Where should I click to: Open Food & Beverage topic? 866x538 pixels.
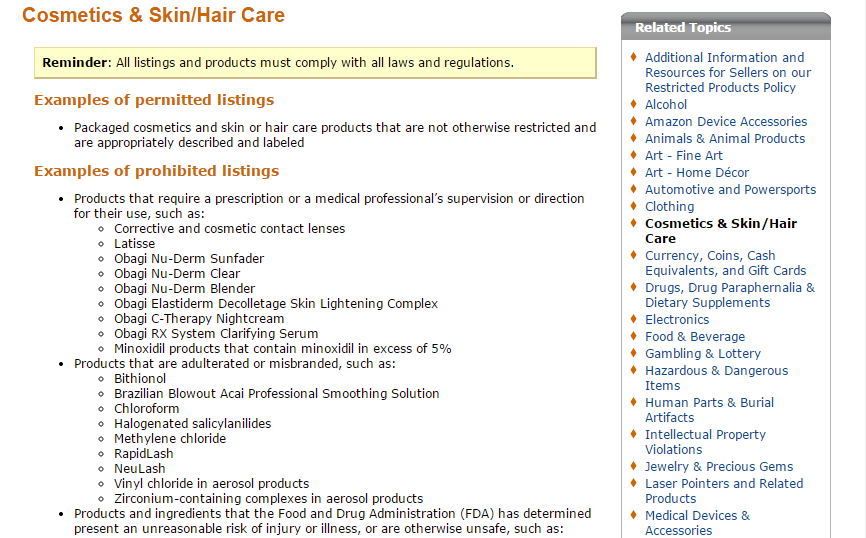(x=695, y=337)
